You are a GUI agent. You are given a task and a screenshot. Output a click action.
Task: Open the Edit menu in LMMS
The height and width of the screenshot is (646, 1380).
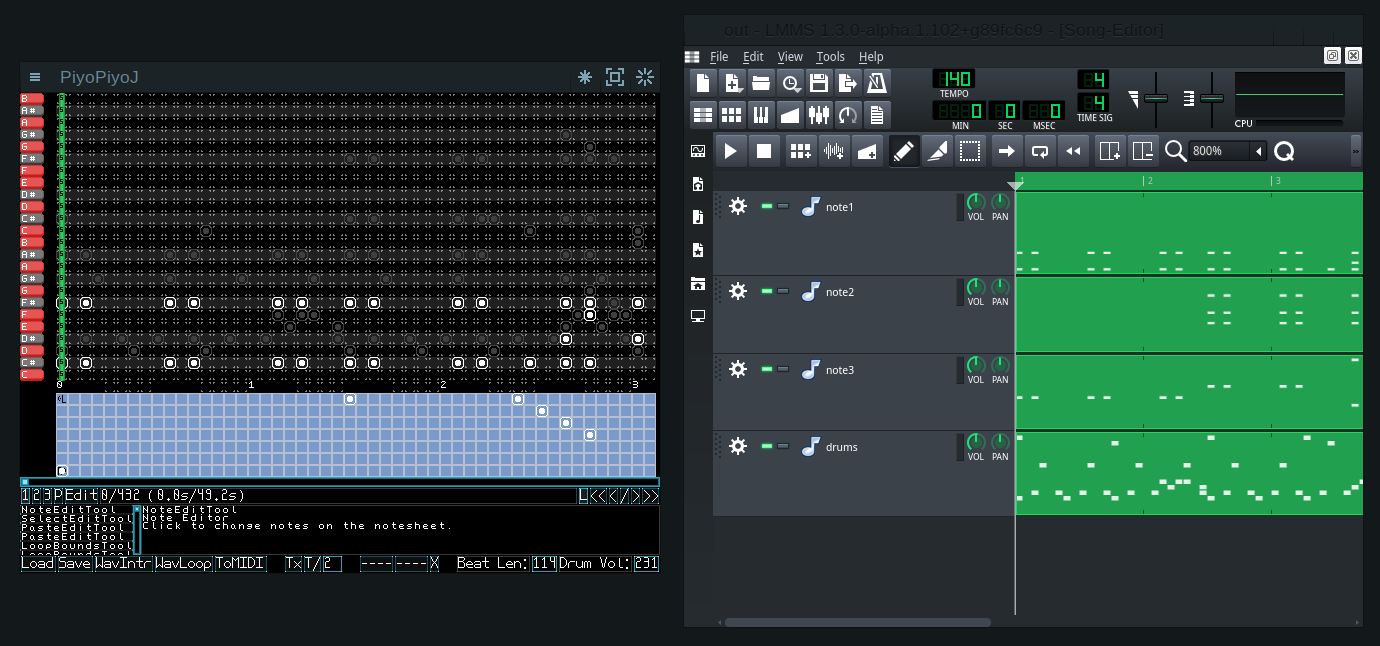pos(753,57)
